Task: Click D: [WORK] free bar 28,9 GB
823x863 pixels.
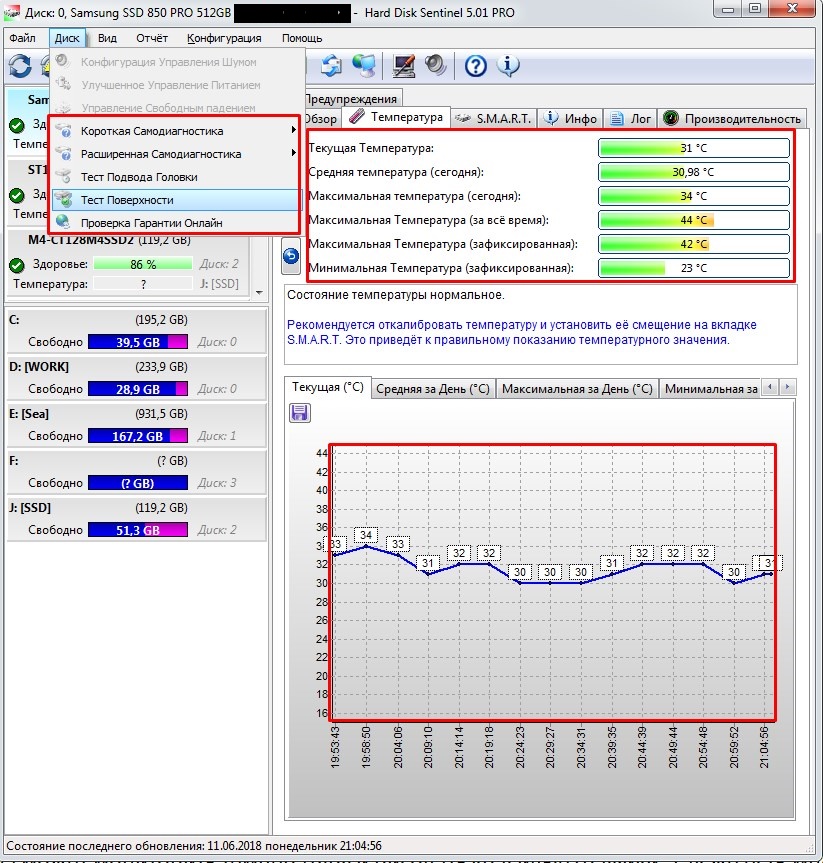Action: coord(138,389)
